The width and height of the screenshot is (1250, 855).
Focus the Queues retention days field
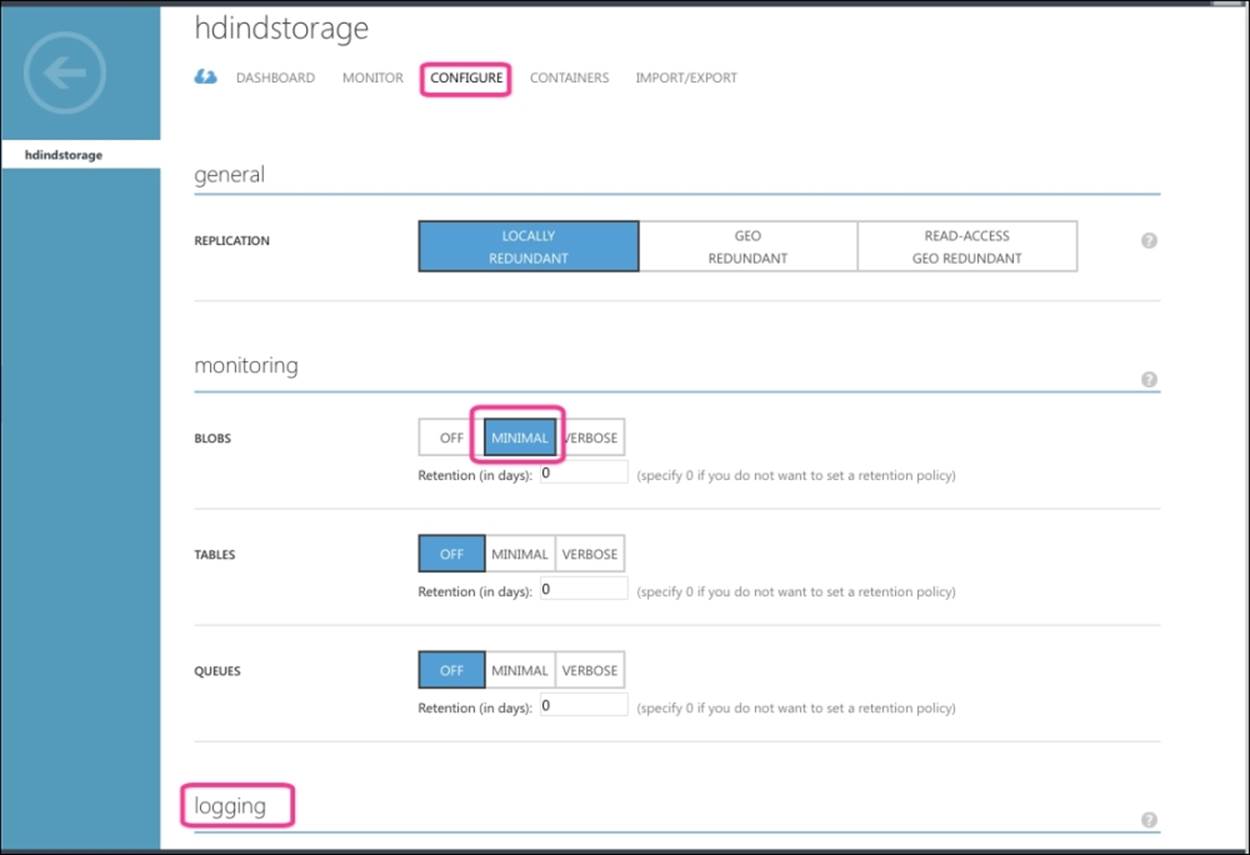click(x=584, y=705)
